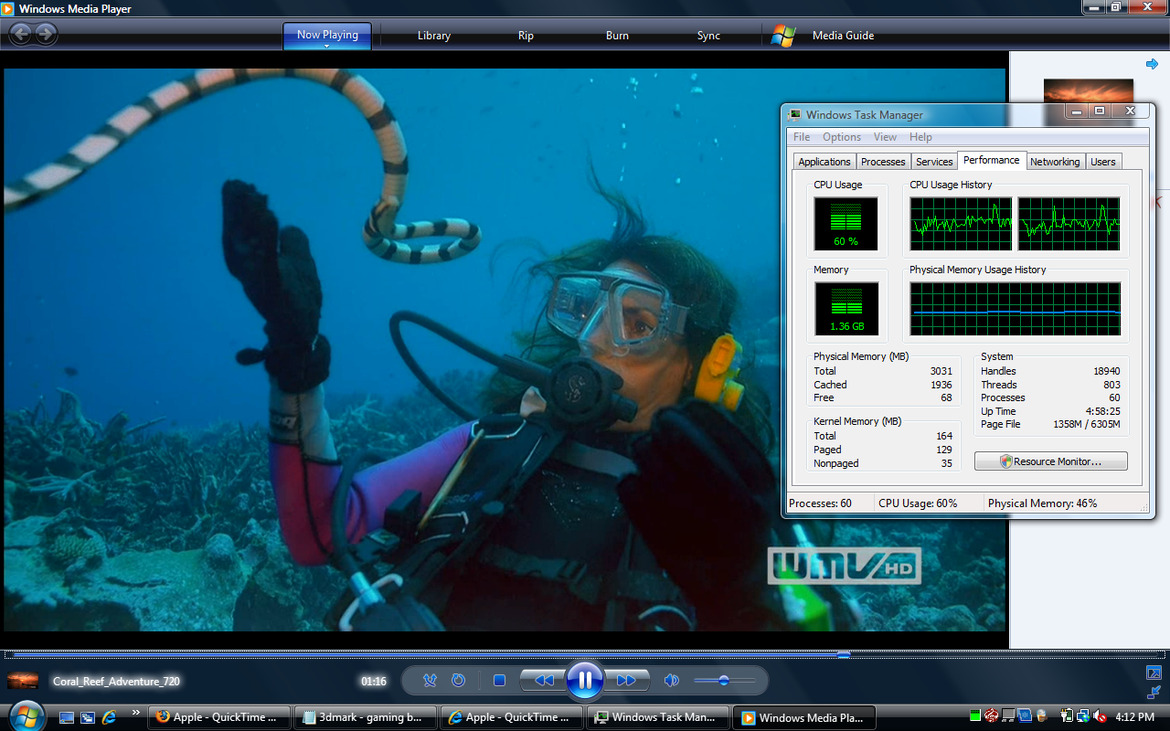The width and height of the screenshot is (1170, 731).
Task: Switch to the Processes tab in Task Manager
Action: (883, 162)
